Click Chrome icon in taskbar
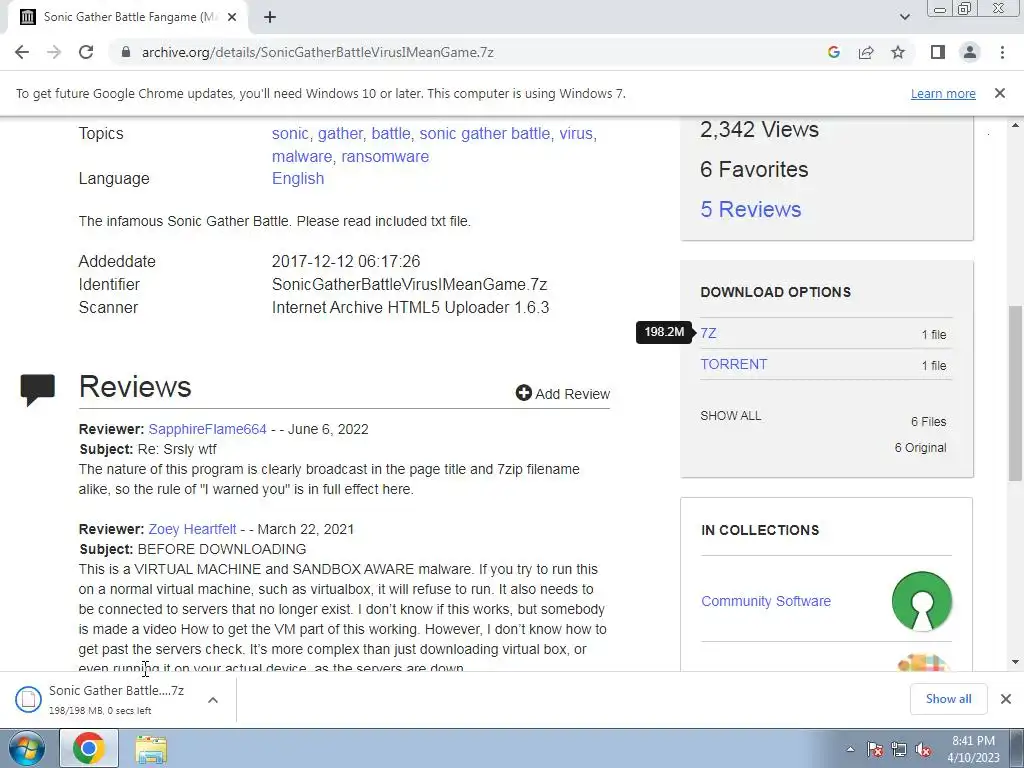Image resolution: width=1024 pixels, height=768 pixels. point(89,748)
